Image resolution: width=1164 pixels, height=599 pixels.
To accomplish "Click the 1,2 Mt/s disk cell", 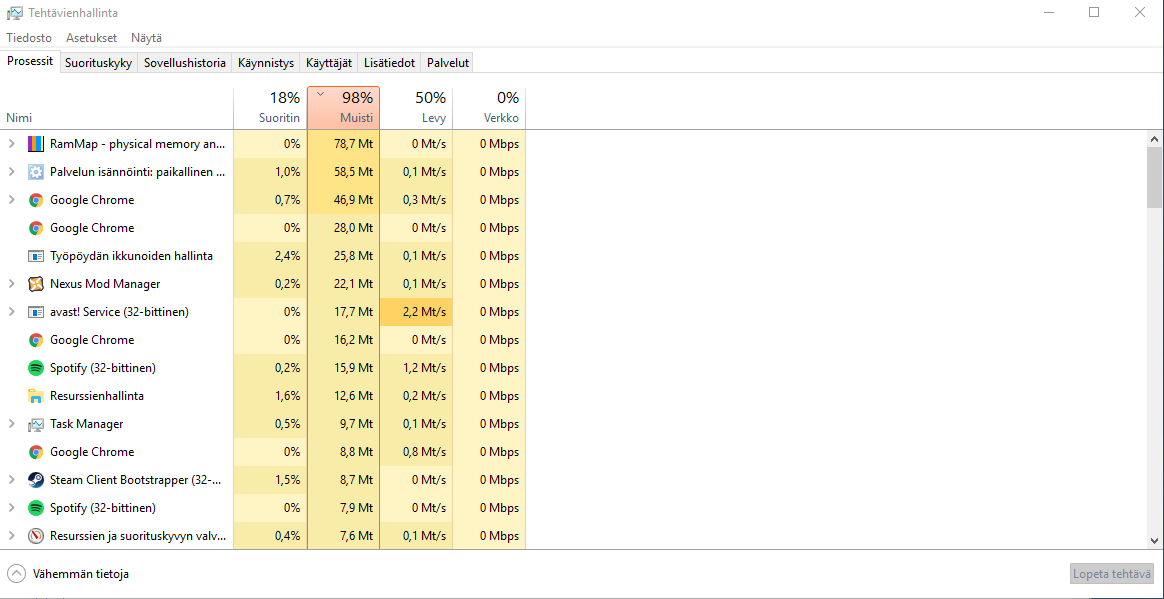I will pyautogui.click(x=416, y=367).
